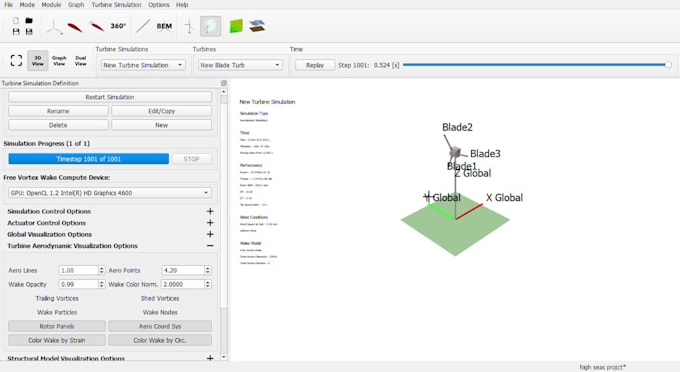Open the 360° polar extrapolation module
Screen dimensions: 680x372
[118, 26]
